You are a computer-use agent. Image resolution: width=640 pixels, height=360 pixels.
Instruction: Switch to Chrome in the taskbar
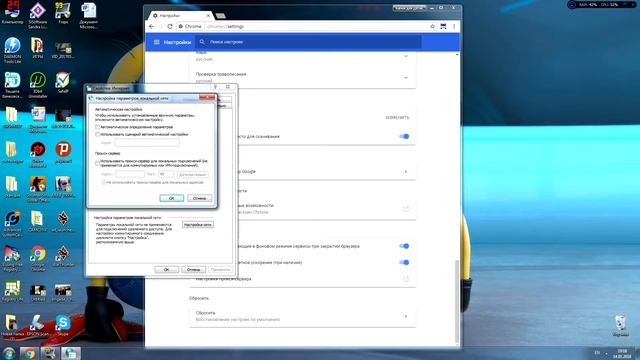coord(29,353)
